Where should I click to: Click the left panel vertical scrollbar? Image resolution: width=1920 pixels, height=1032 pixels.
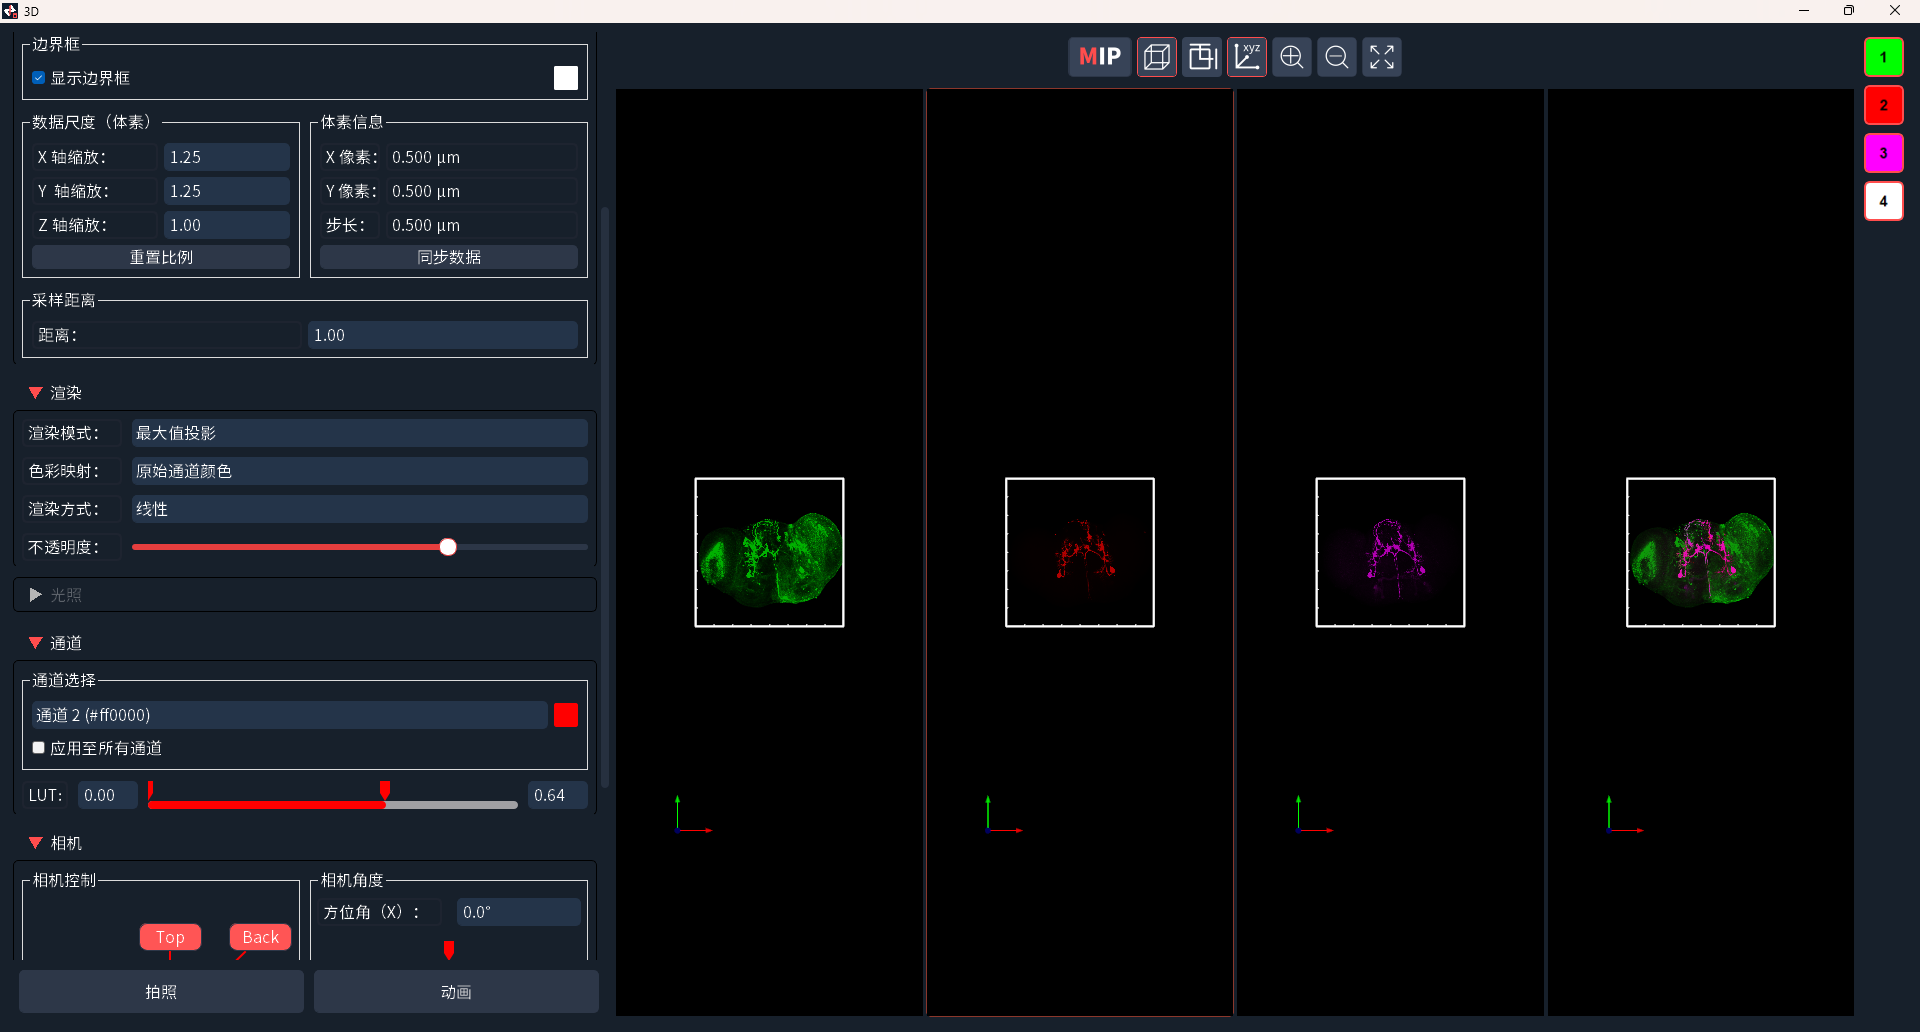click(x=605, y=497)
